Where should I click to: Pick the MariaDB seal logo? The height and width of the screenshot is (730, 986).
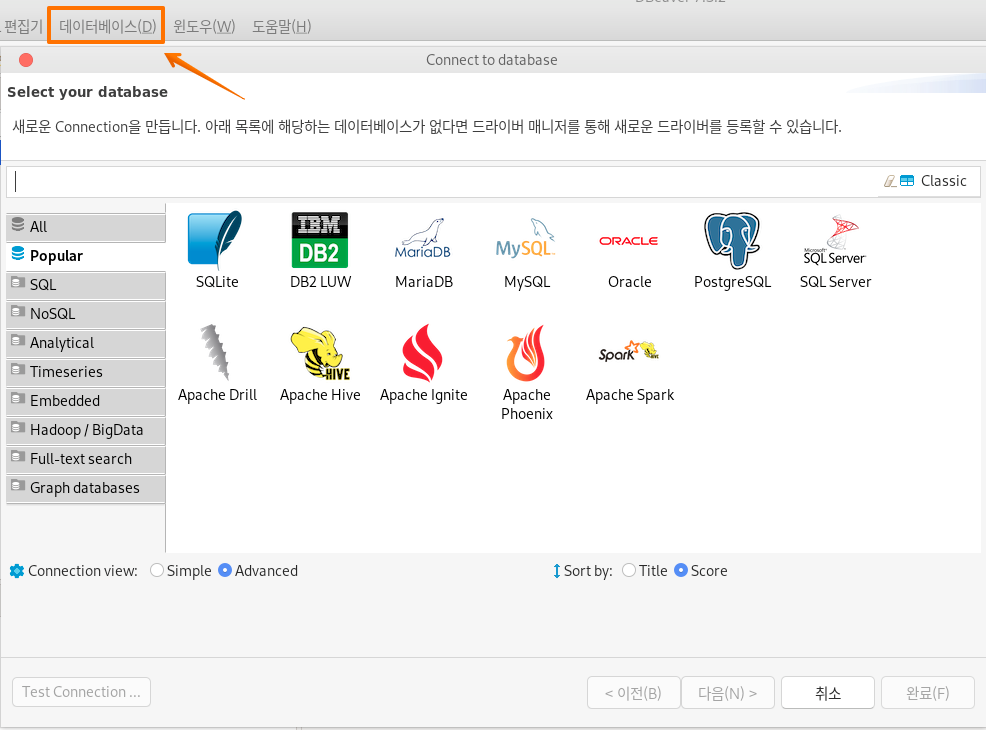[x=423, y=240]
